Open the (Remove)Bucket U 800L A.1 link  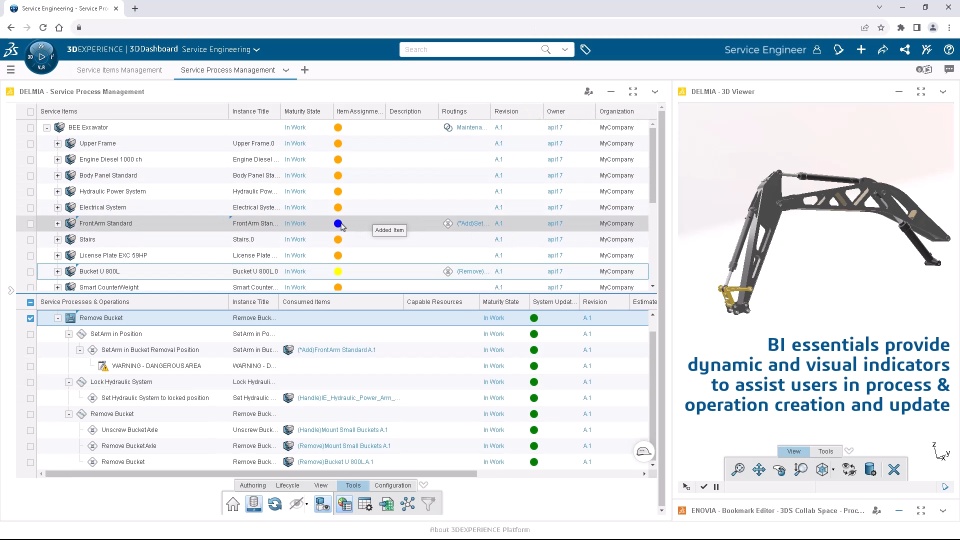[x=336, y=462]
